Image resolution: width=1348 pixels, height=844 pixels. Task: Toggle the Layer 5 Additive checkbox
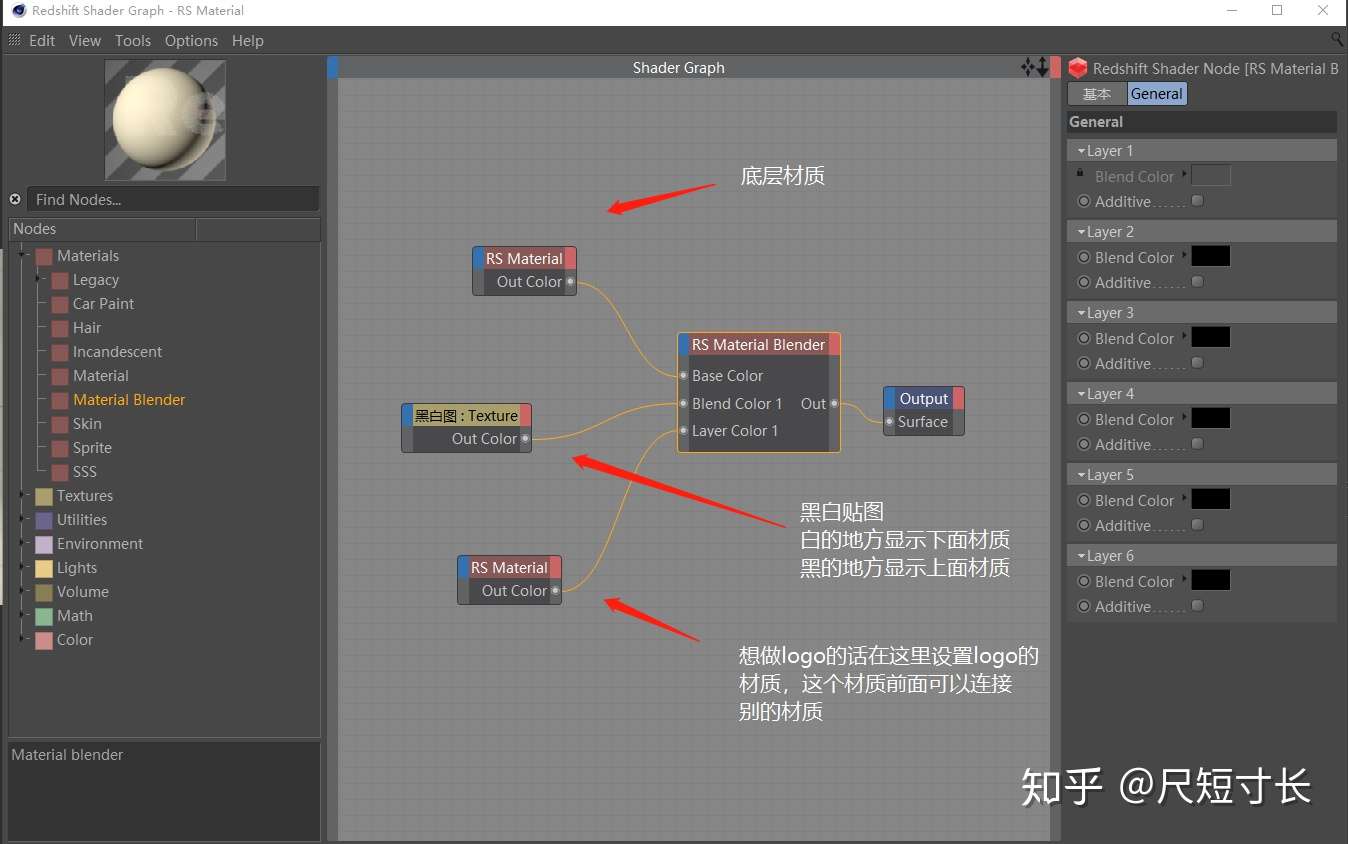coord(1198,524)
